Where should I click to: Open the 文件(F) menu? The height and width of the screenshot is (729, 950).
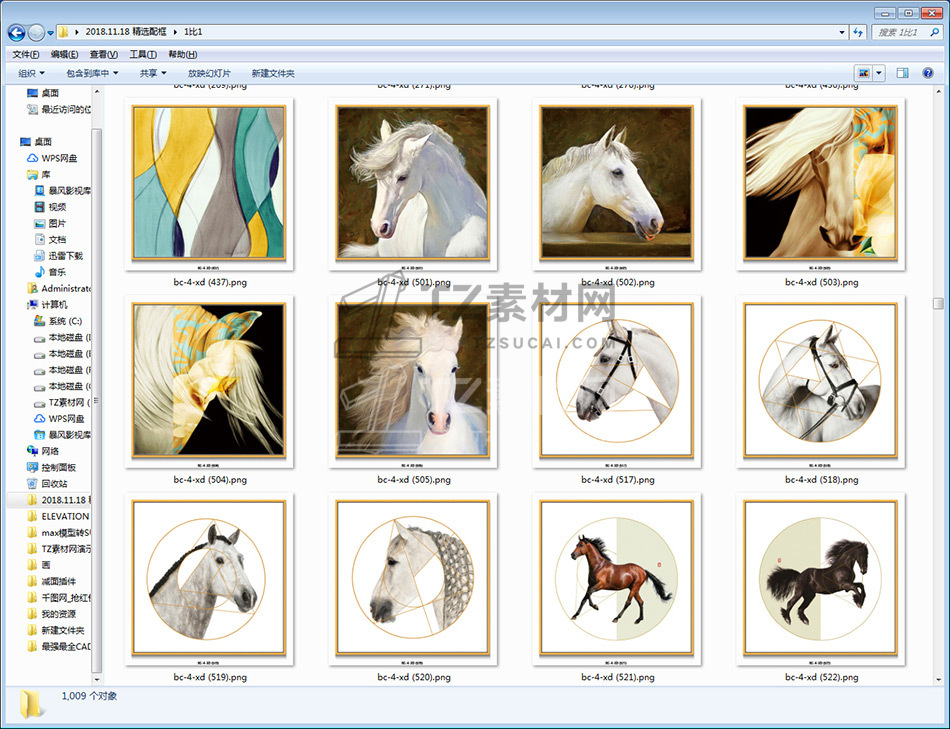pyautogui.click(x=26, y=54)
